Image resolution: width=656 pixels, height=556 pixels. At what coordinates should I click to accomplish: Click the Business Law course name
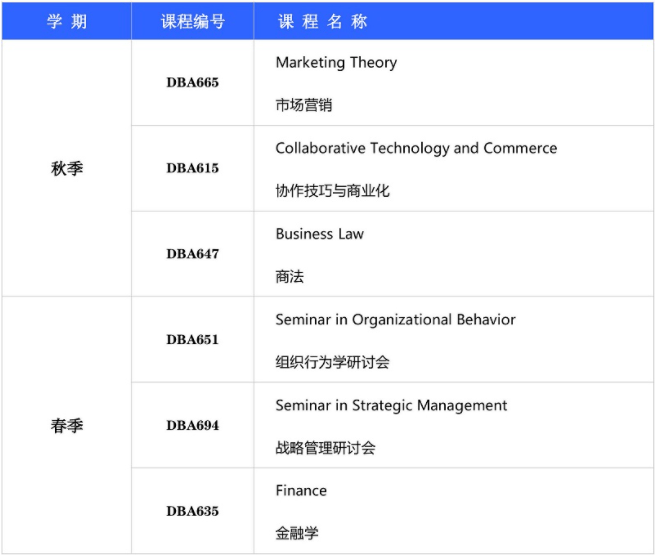click(x=319, y=234)
